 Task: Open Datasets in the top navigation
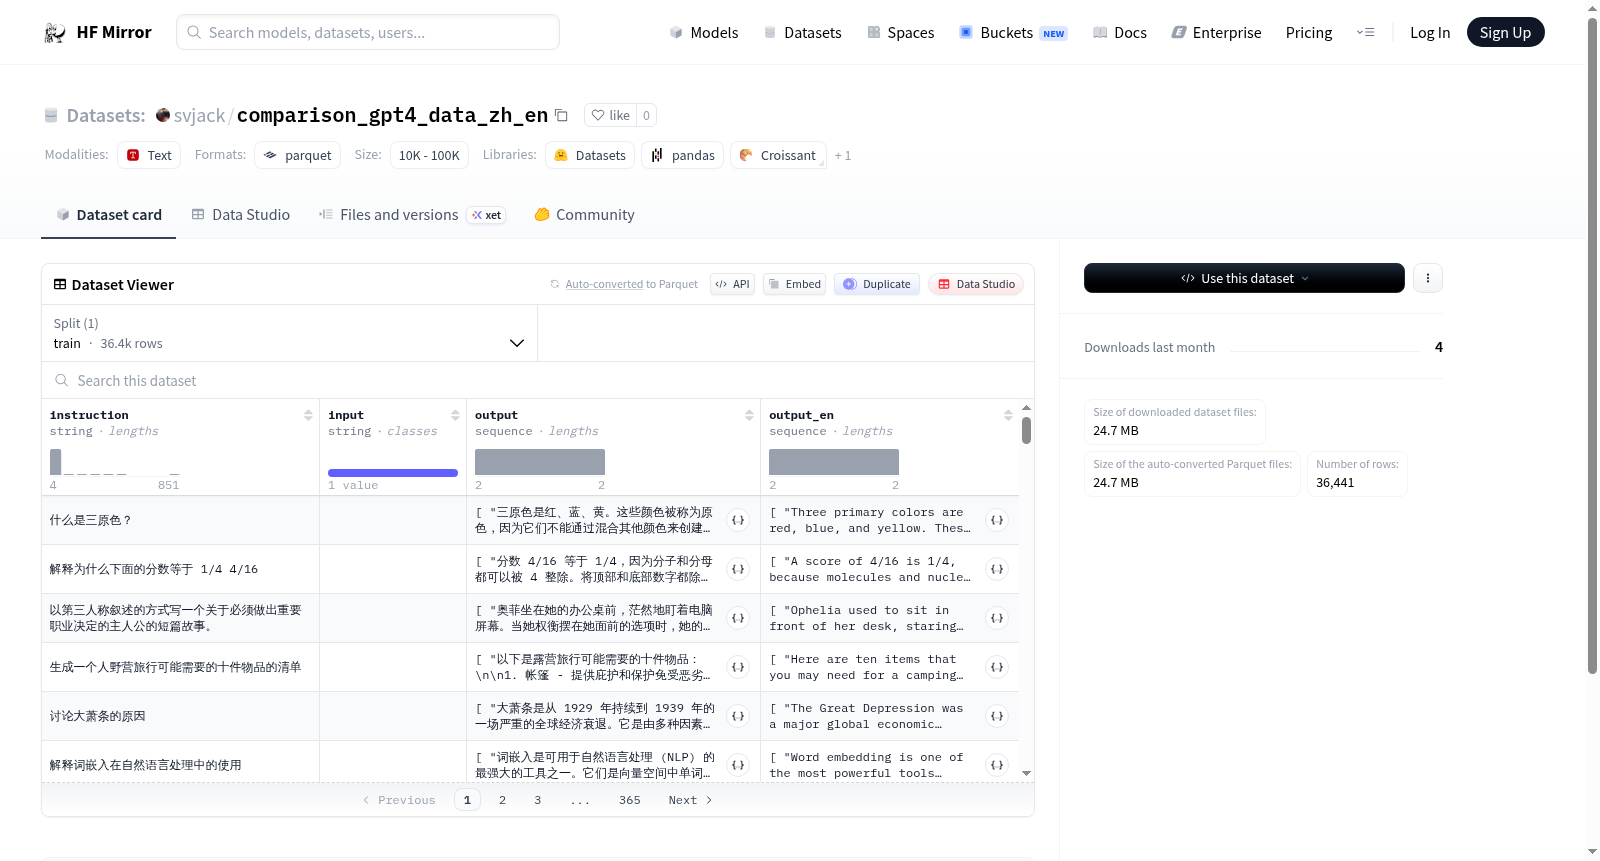(803, 32)
